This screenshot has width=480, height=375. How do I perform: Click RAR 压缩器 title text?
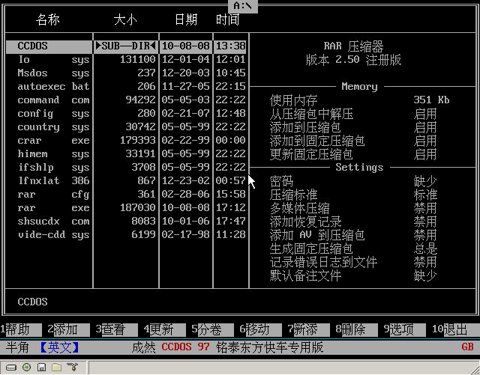(354, 46)
